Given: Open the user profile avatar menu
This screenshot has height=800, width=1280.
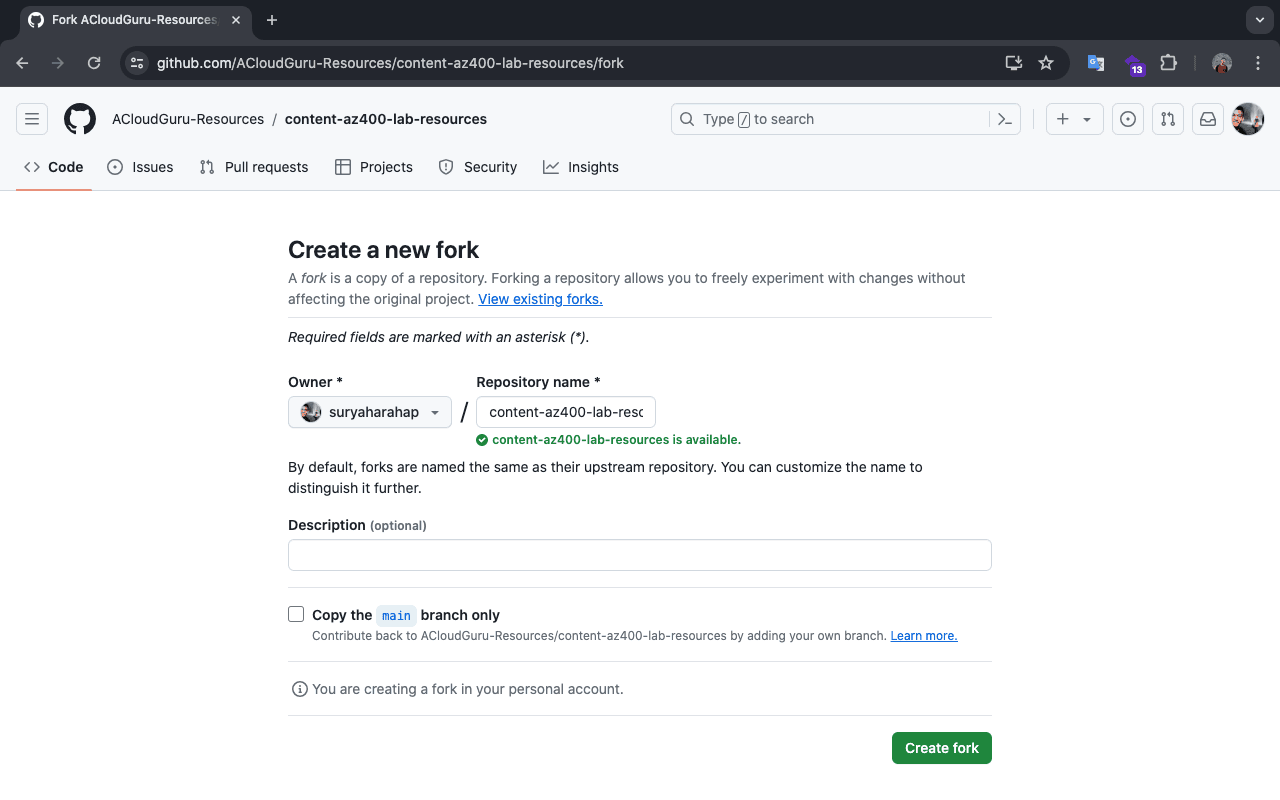Looking at the screenshot, I should [1248, 119].
